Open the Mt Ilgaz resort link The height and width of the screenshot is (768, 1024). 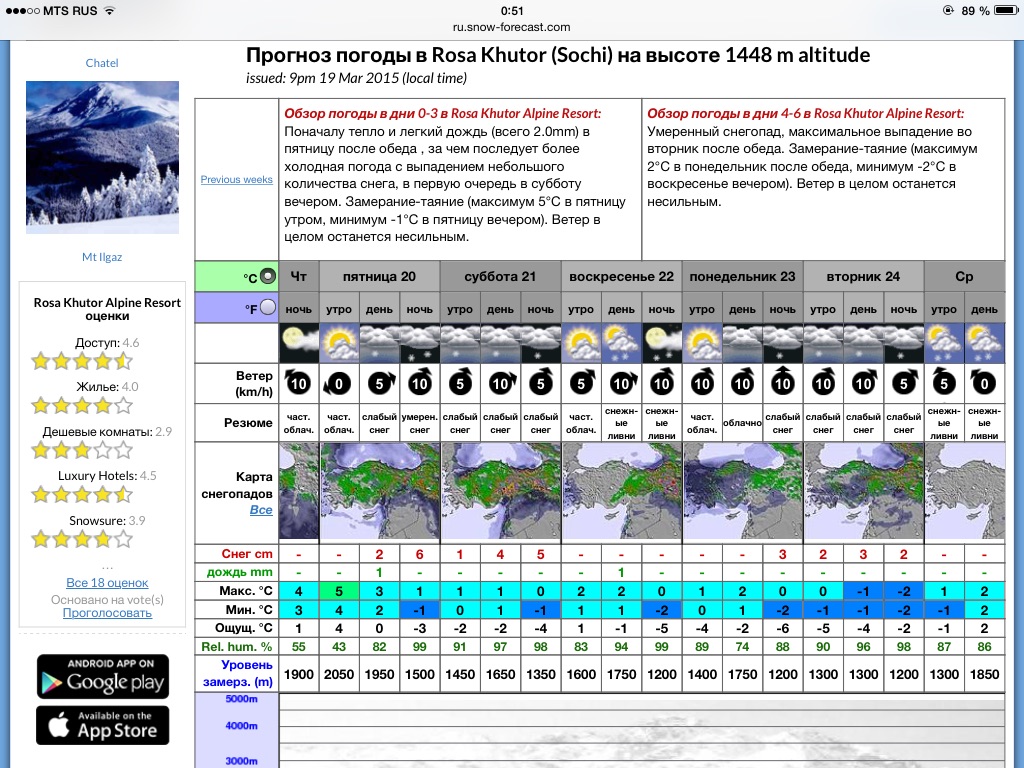[102, 257]
